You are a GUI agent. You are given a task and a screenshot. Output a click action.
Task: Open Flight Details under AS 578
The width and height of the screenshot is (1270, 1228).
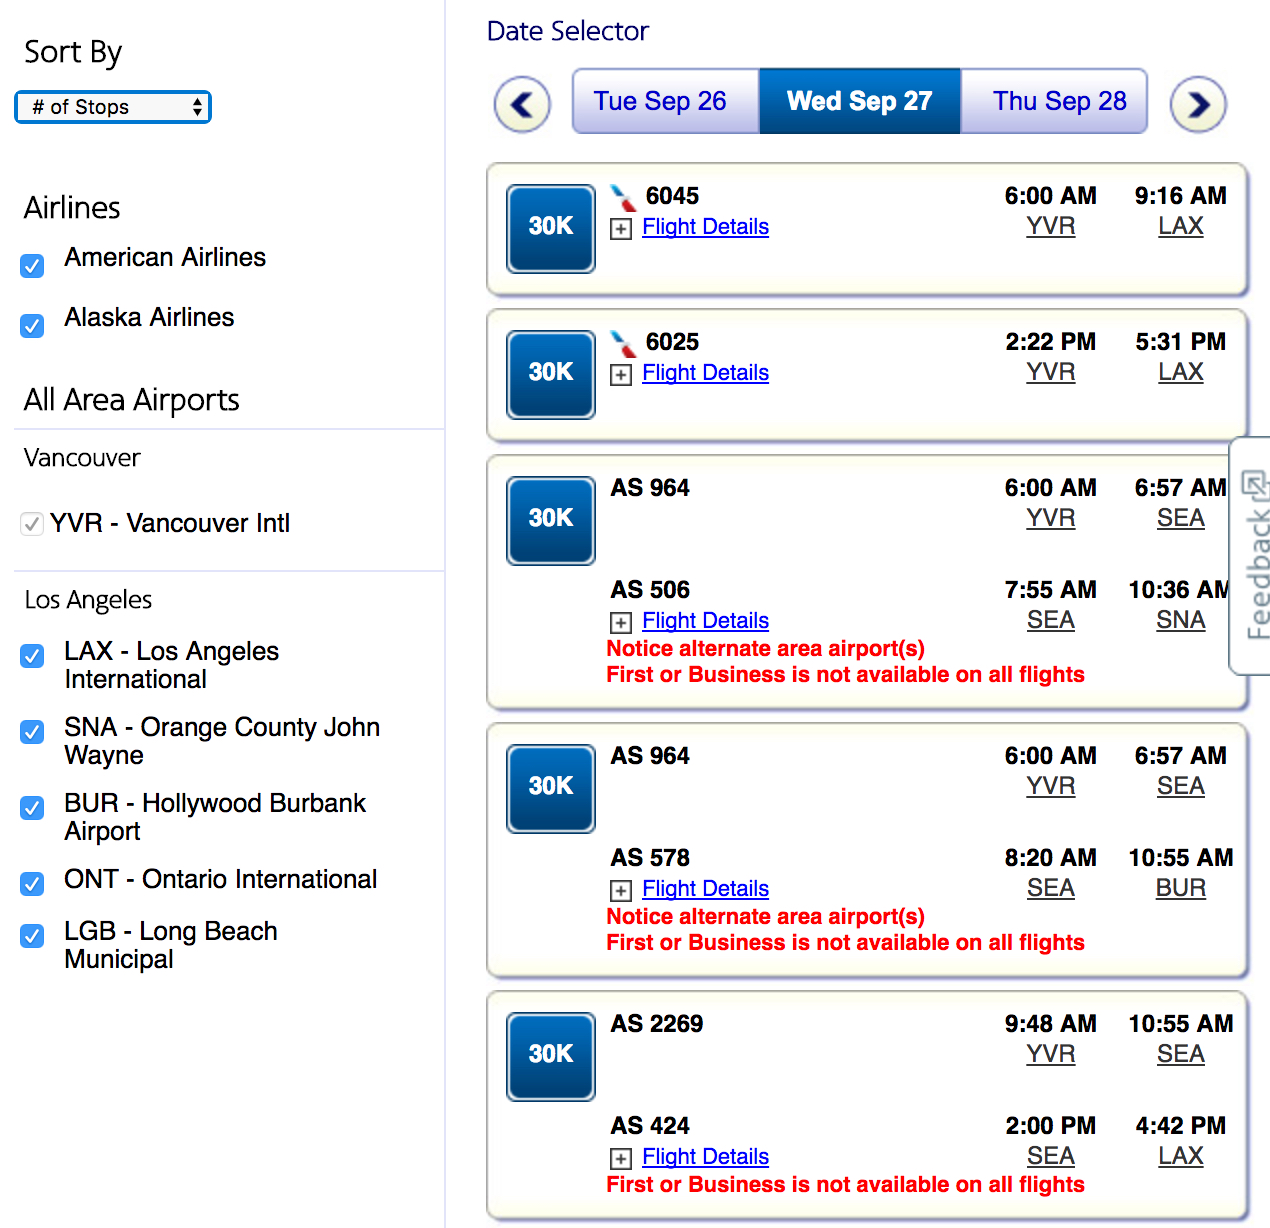point(705,889)
